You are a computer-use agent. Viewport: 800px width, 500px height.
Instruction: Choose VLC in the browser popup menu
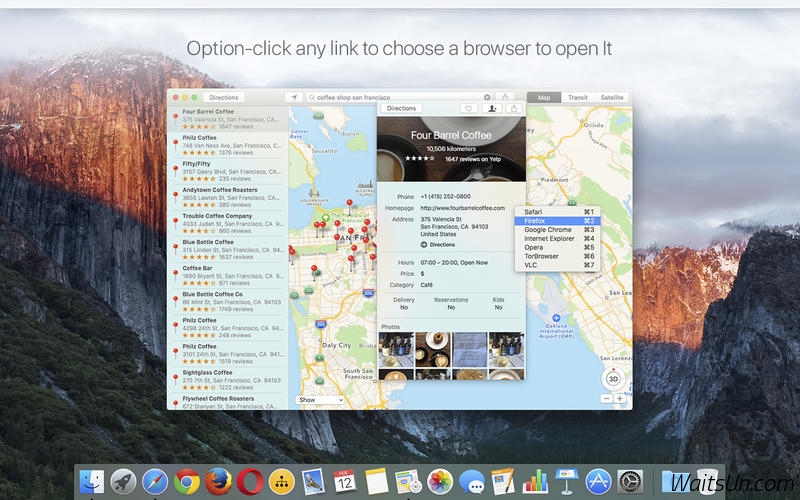coord(558,265)
